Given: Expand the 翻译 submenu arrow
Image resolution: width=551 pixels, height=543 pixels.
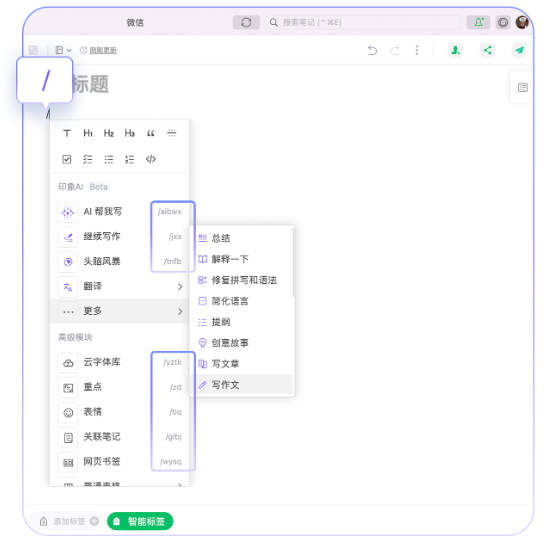Looking at the screenshot, I should 180,287.
